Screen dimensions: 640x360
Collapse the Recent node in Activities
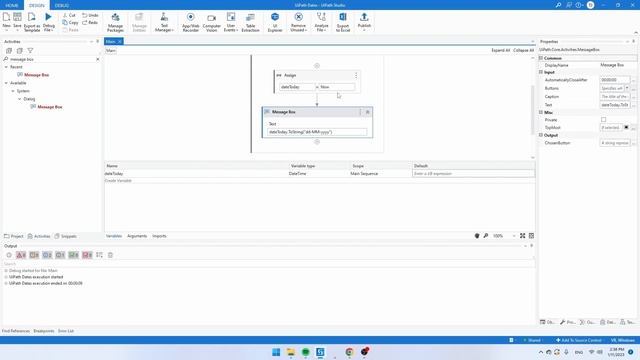click(x=6, y=67)
